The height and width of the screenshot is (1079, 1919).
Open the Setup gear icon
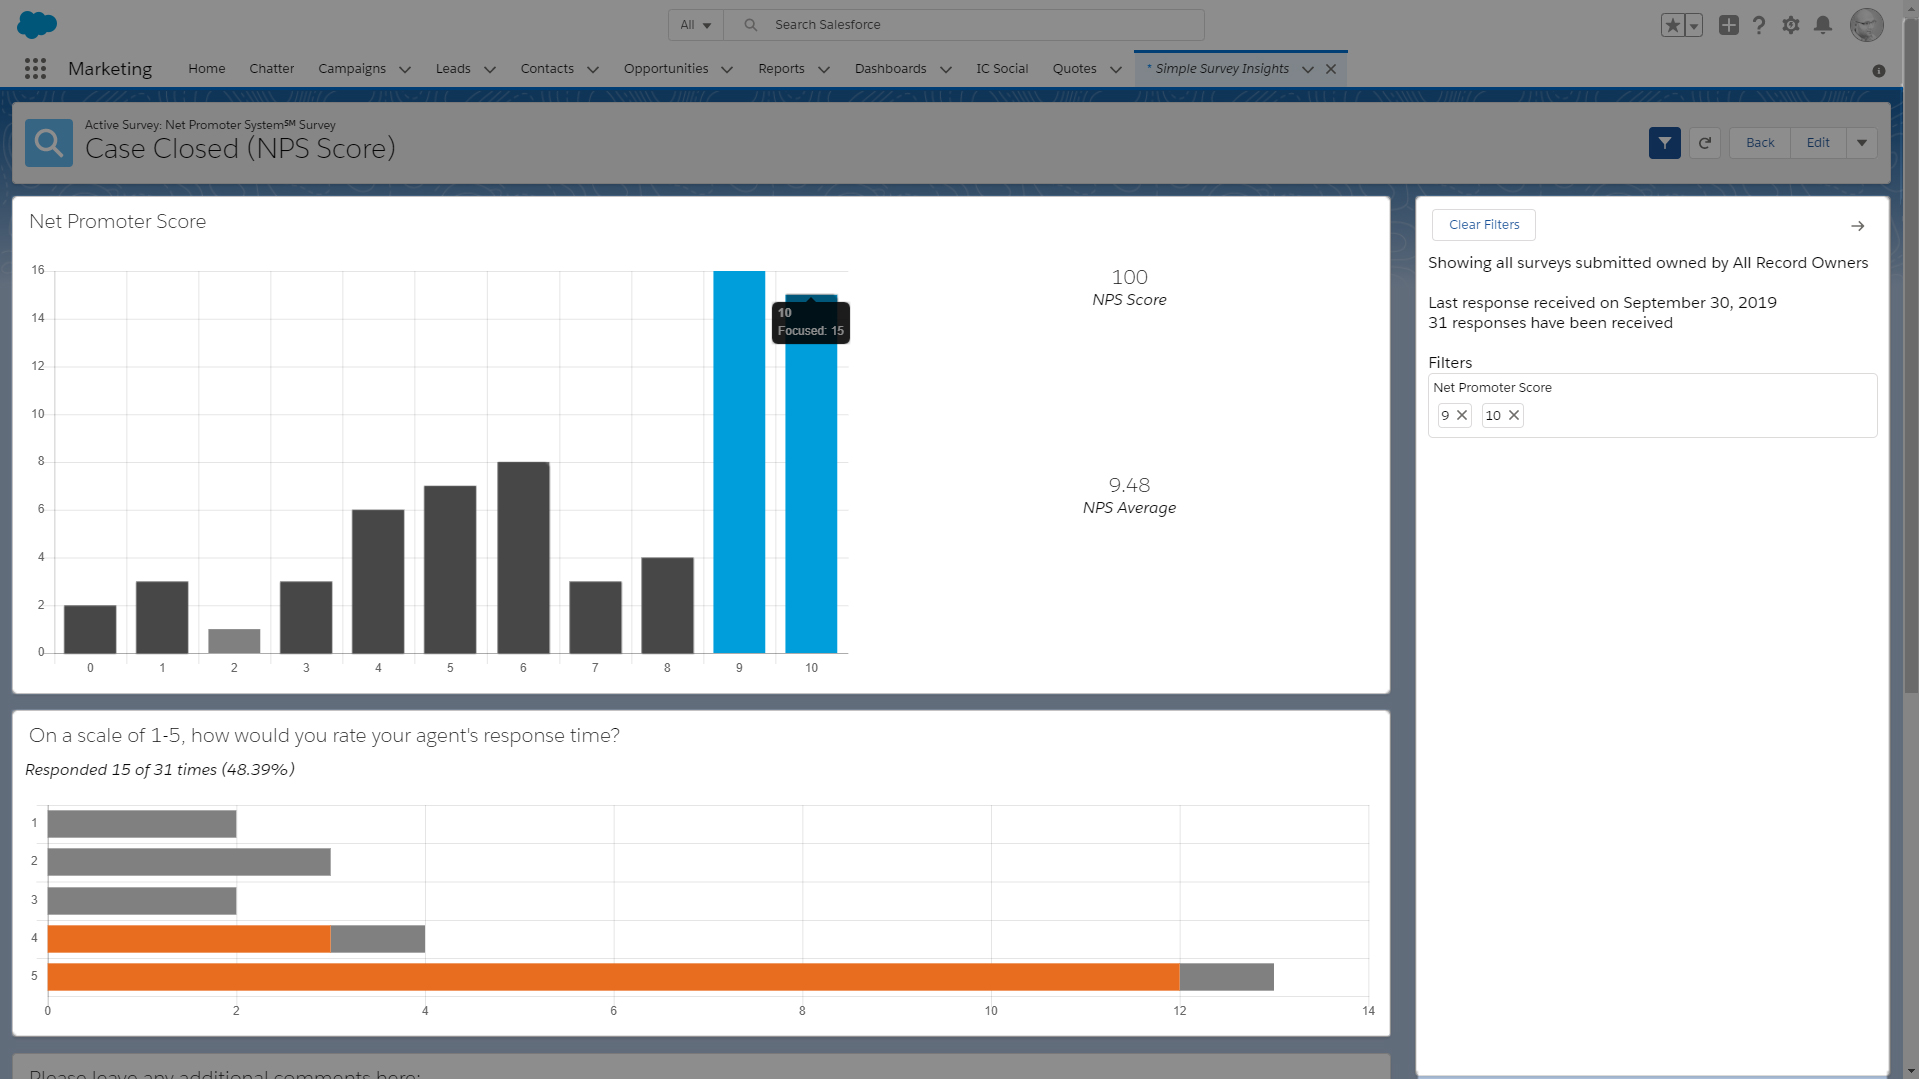click(x=1791, y=25)
